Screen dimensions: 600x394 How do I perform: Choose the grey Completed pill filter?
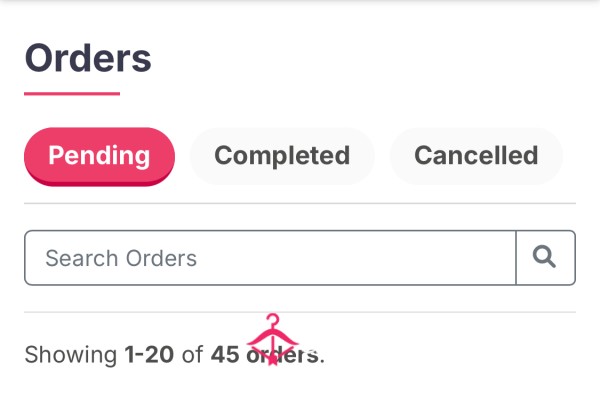pyautogui.click(x=282, y=156)
